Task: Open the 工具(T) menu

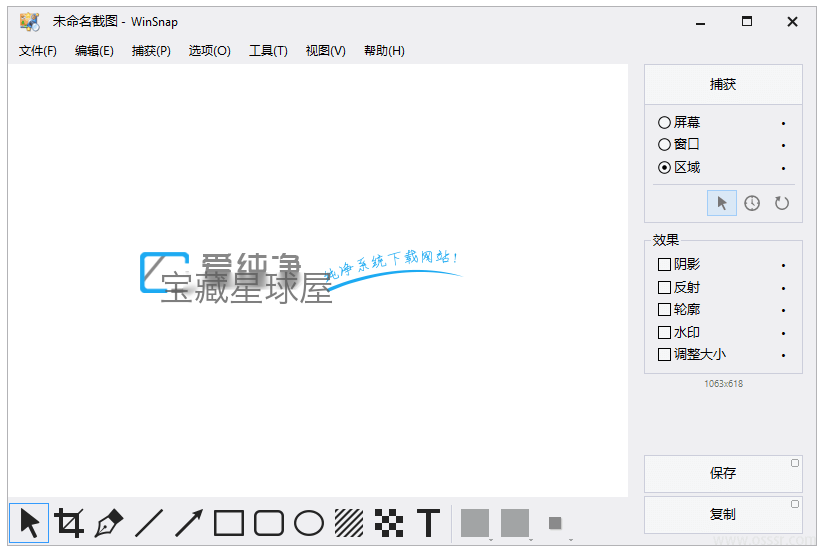Action: point(268,50)
